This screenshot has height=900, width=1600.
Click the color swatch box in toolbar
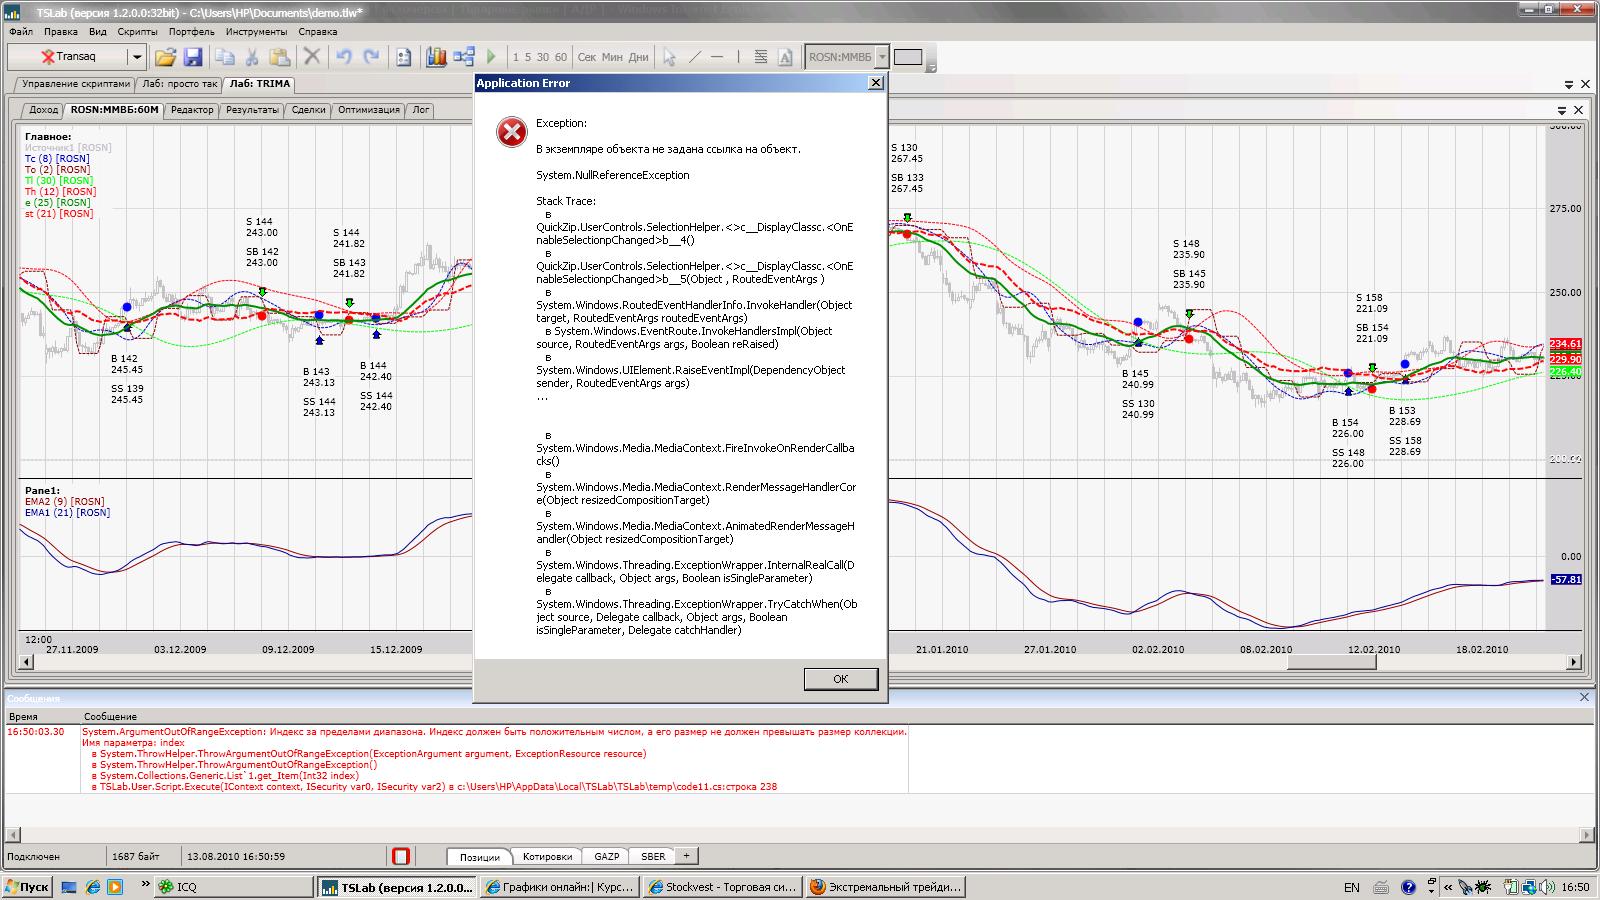(x=908, y=57)
